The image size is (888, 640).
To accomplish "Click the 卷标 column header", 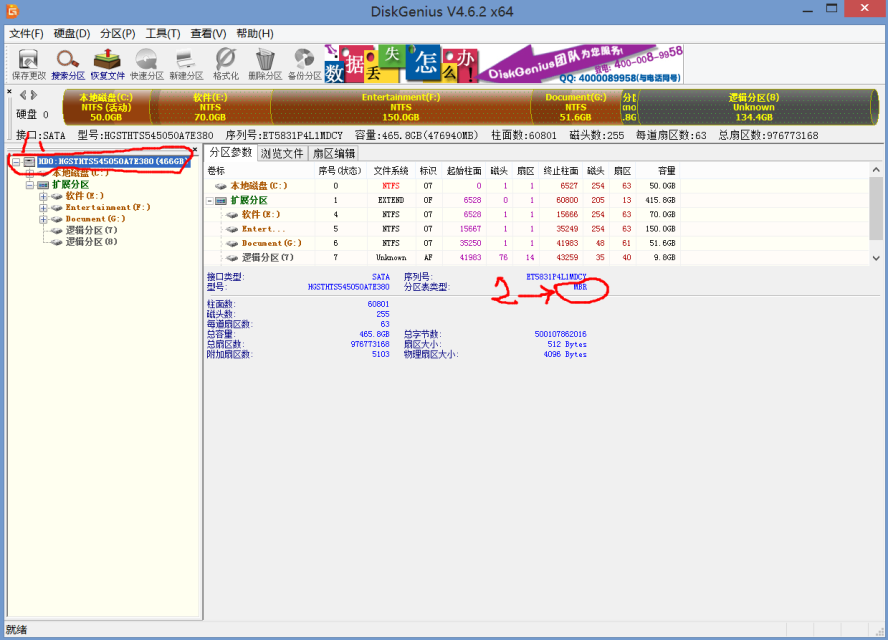I will point(259,171).
